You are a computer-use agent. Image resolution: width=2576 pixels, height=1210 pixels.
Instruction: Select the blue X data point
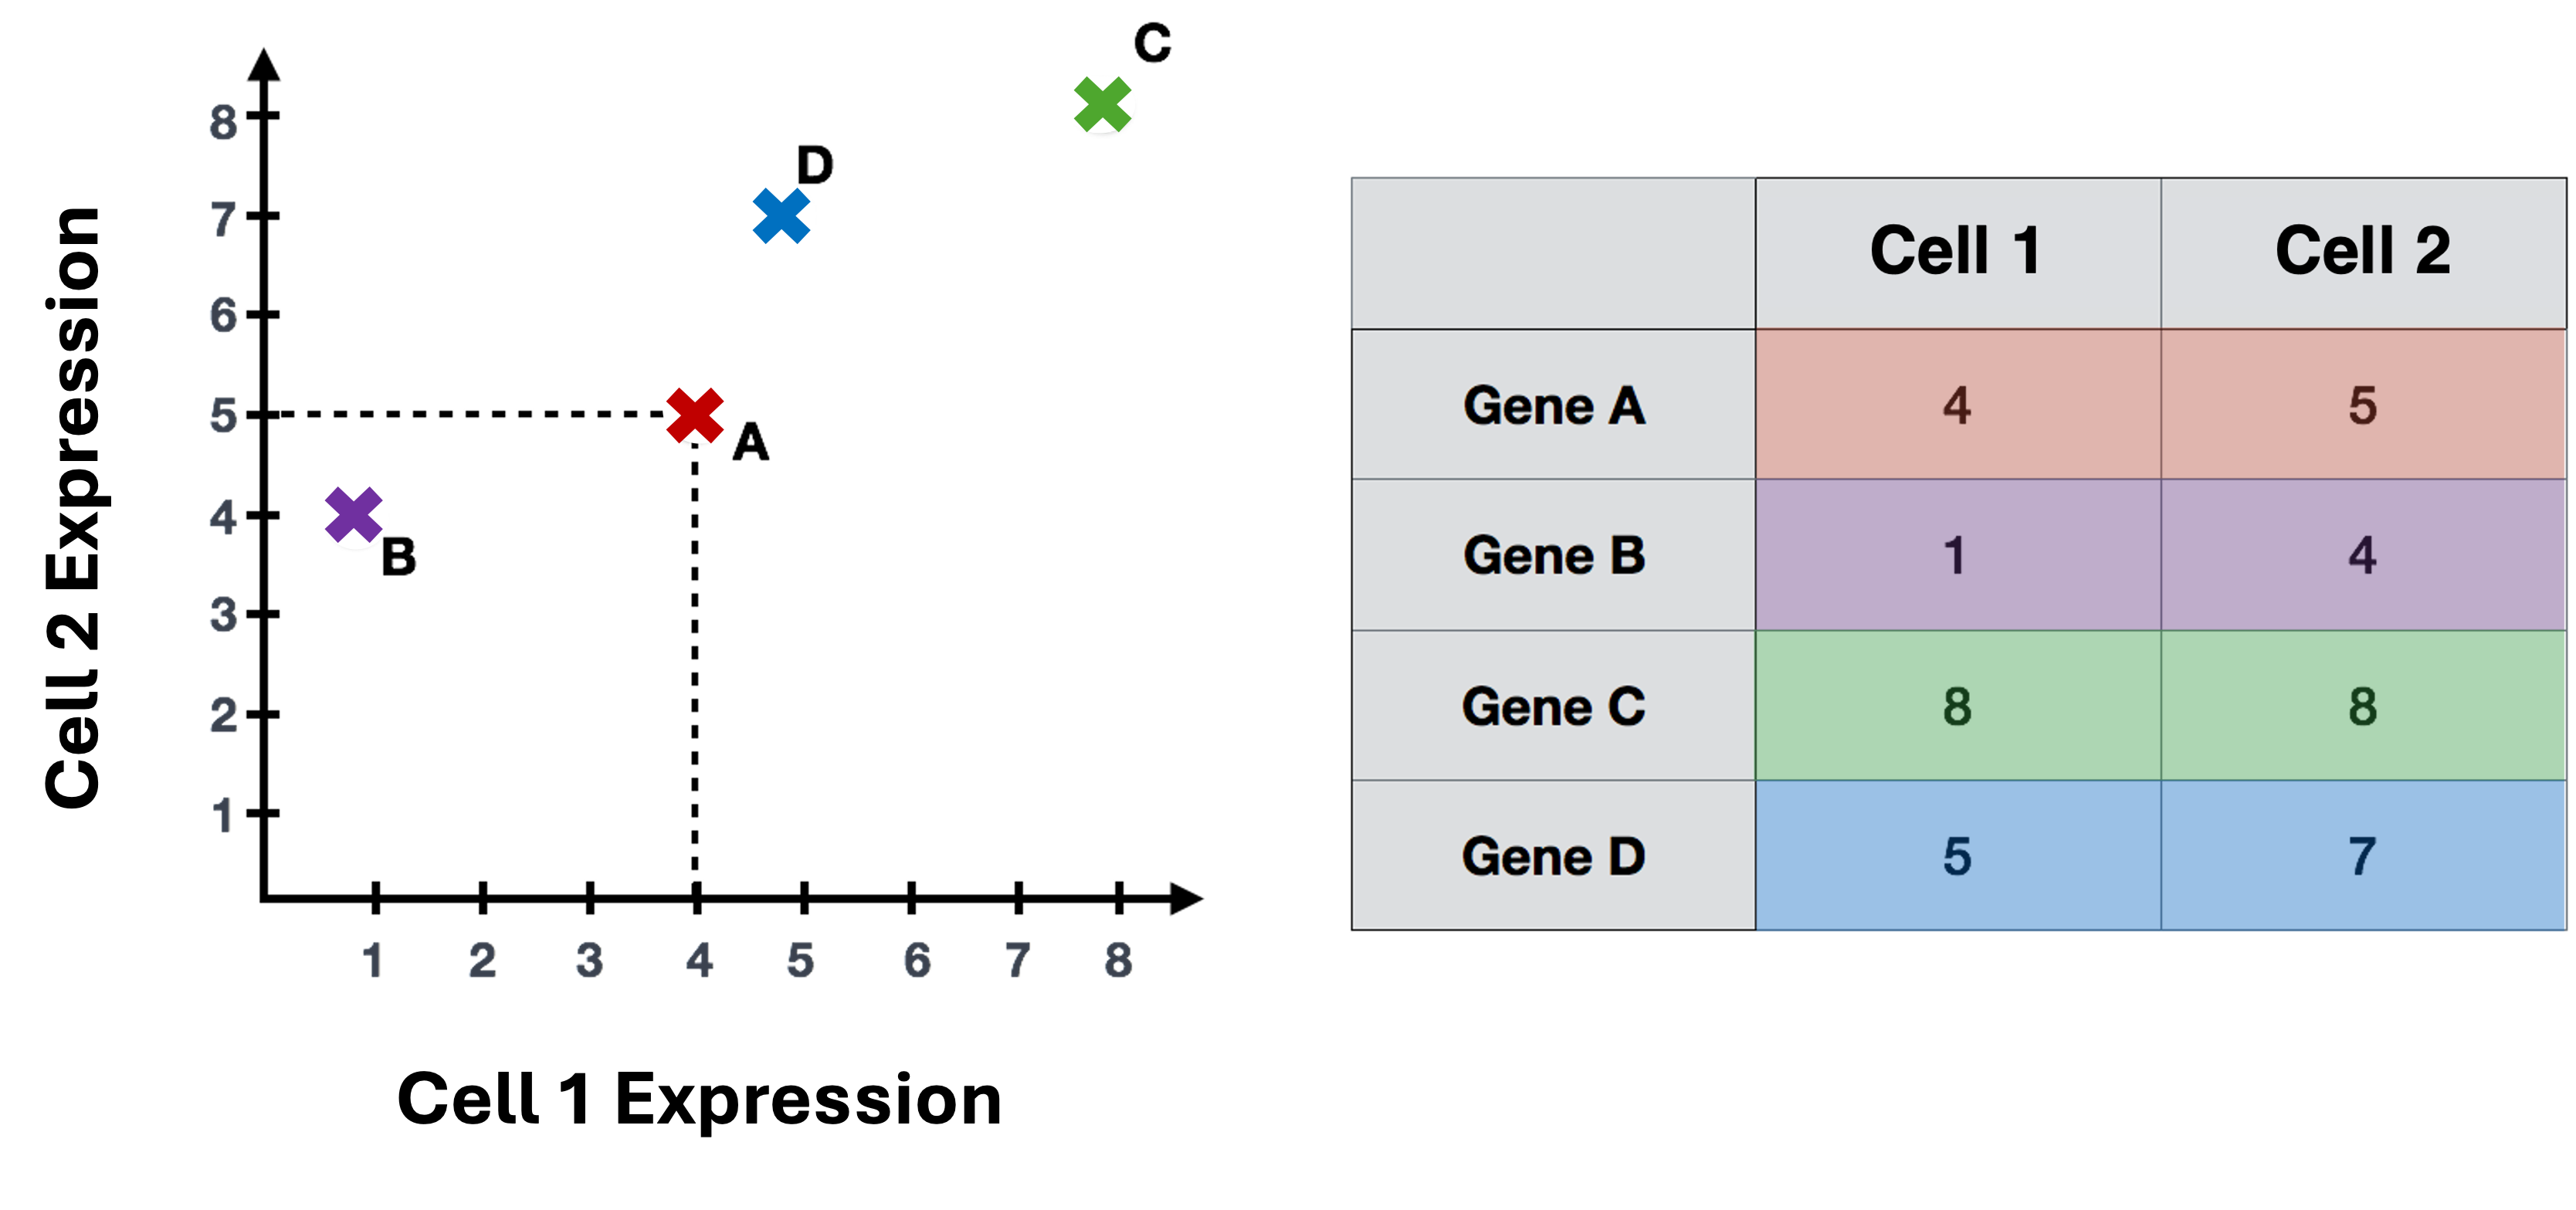click(778, 215)
